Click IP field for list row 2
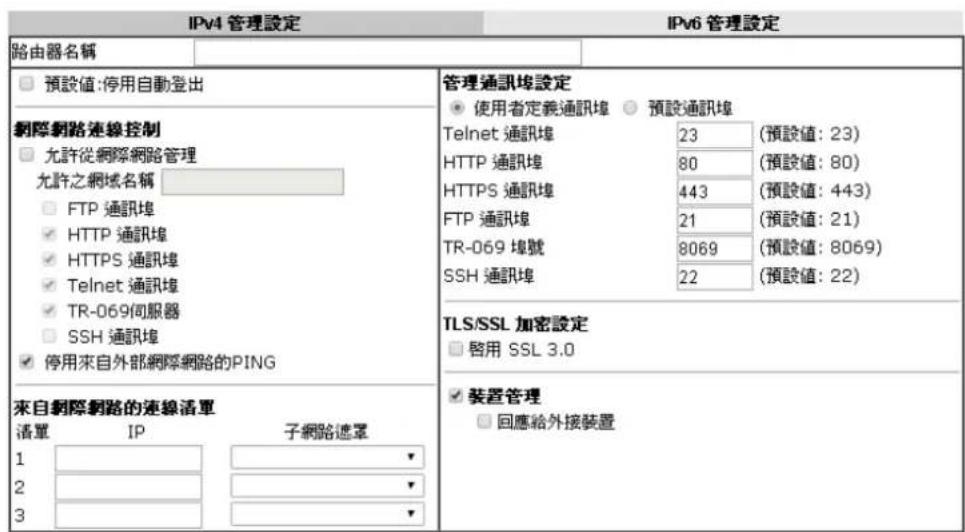This screenshot has height=532, width=965. pos(129,487)
